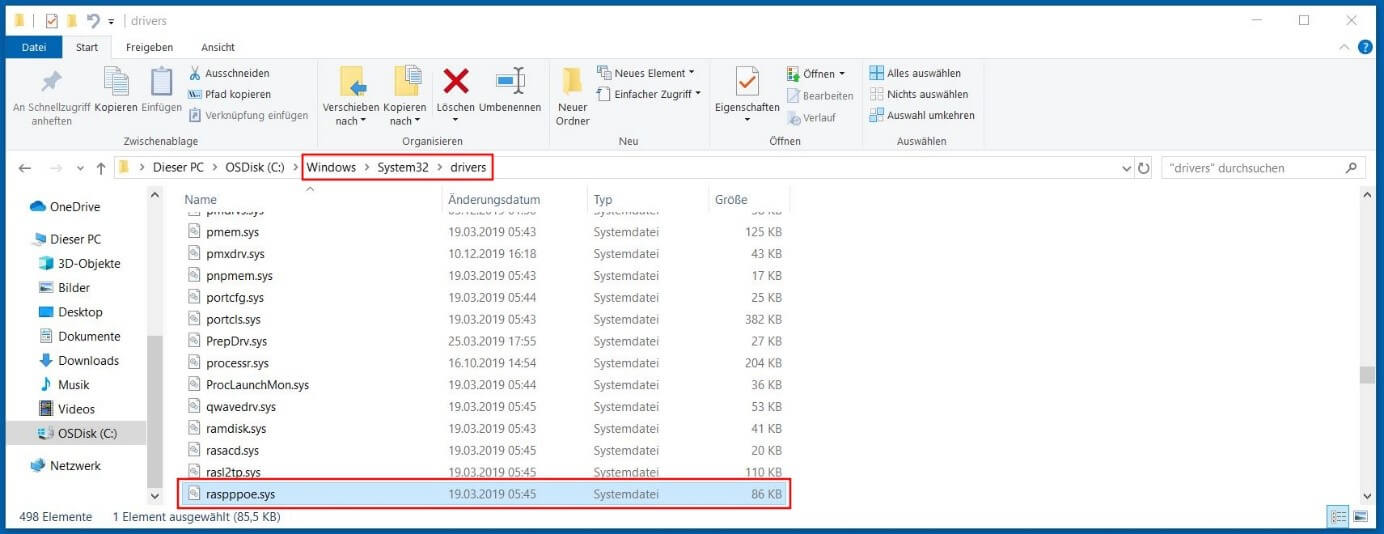Screen dimensions: 1384x534
Task: Open 3D-Objekte folder in sidebar
Action: (x=79, y=263)
